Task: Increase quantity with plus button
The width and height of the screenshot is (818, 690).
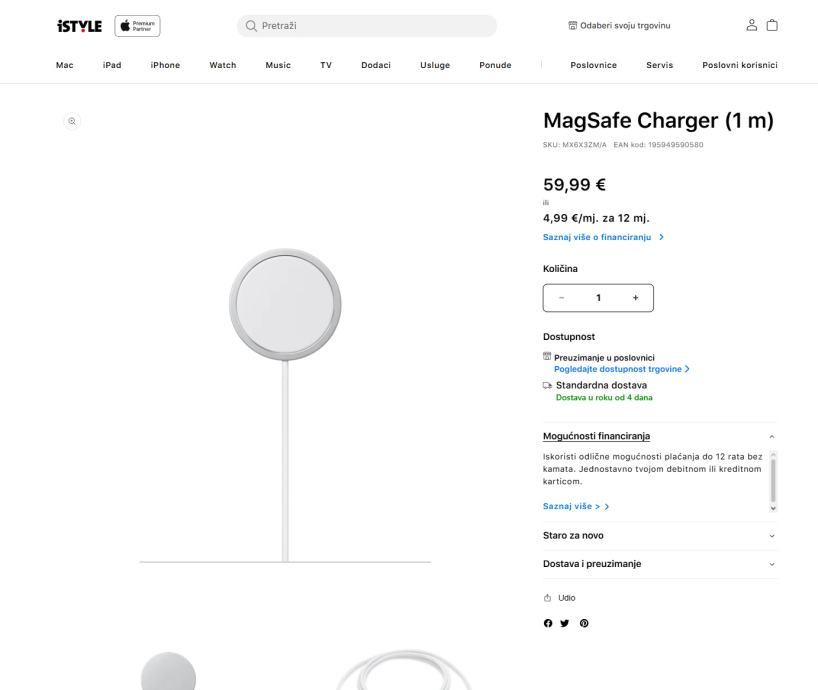Action: point(635,298)
